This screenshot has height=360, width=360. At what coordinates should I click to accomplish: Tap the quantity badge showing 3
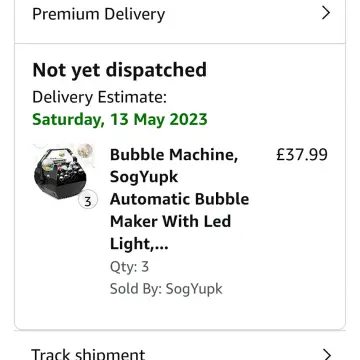point(88,201)
